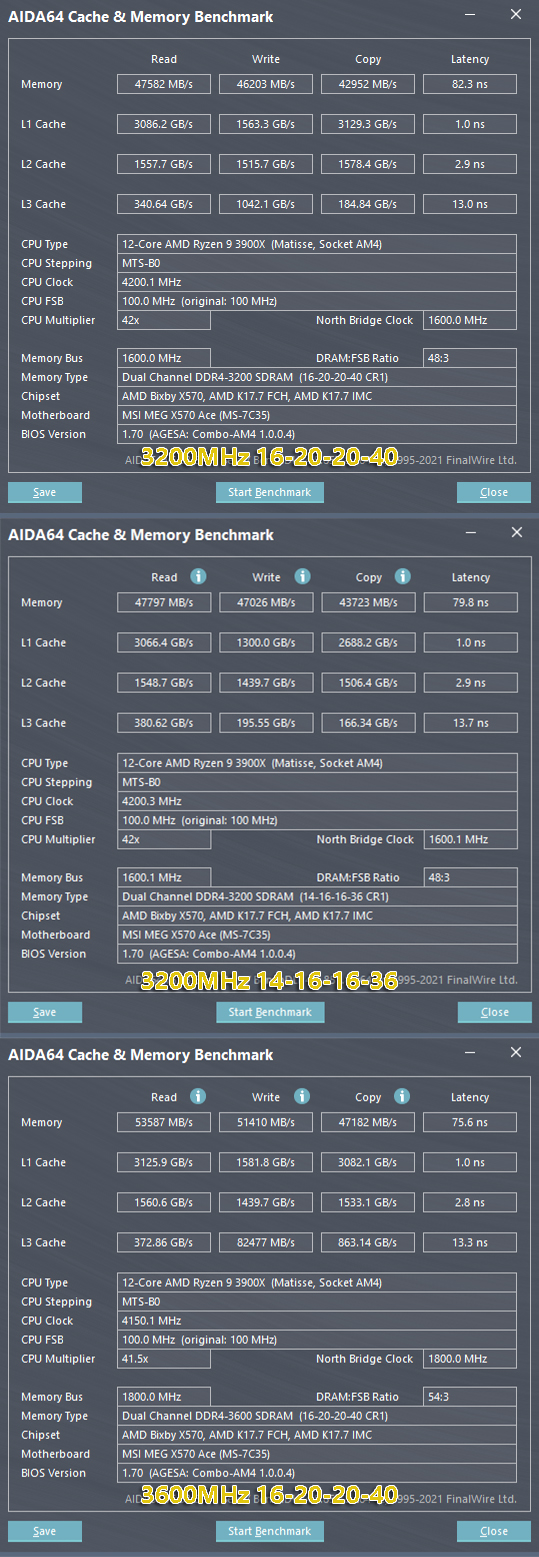
Task: Click the L1 write value 1300.0 GB/s
Action: click(266, 642)
